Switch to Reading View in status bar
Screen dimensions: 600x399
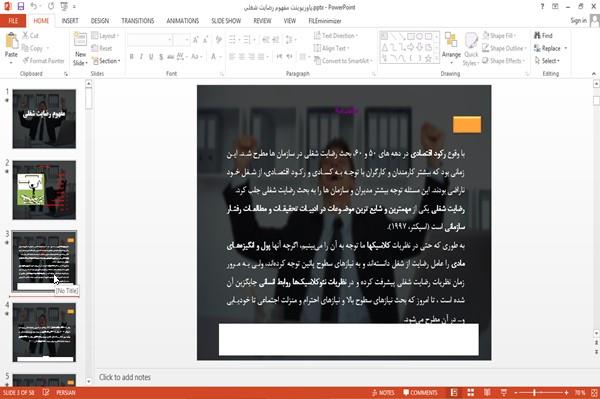click(487, 392)
